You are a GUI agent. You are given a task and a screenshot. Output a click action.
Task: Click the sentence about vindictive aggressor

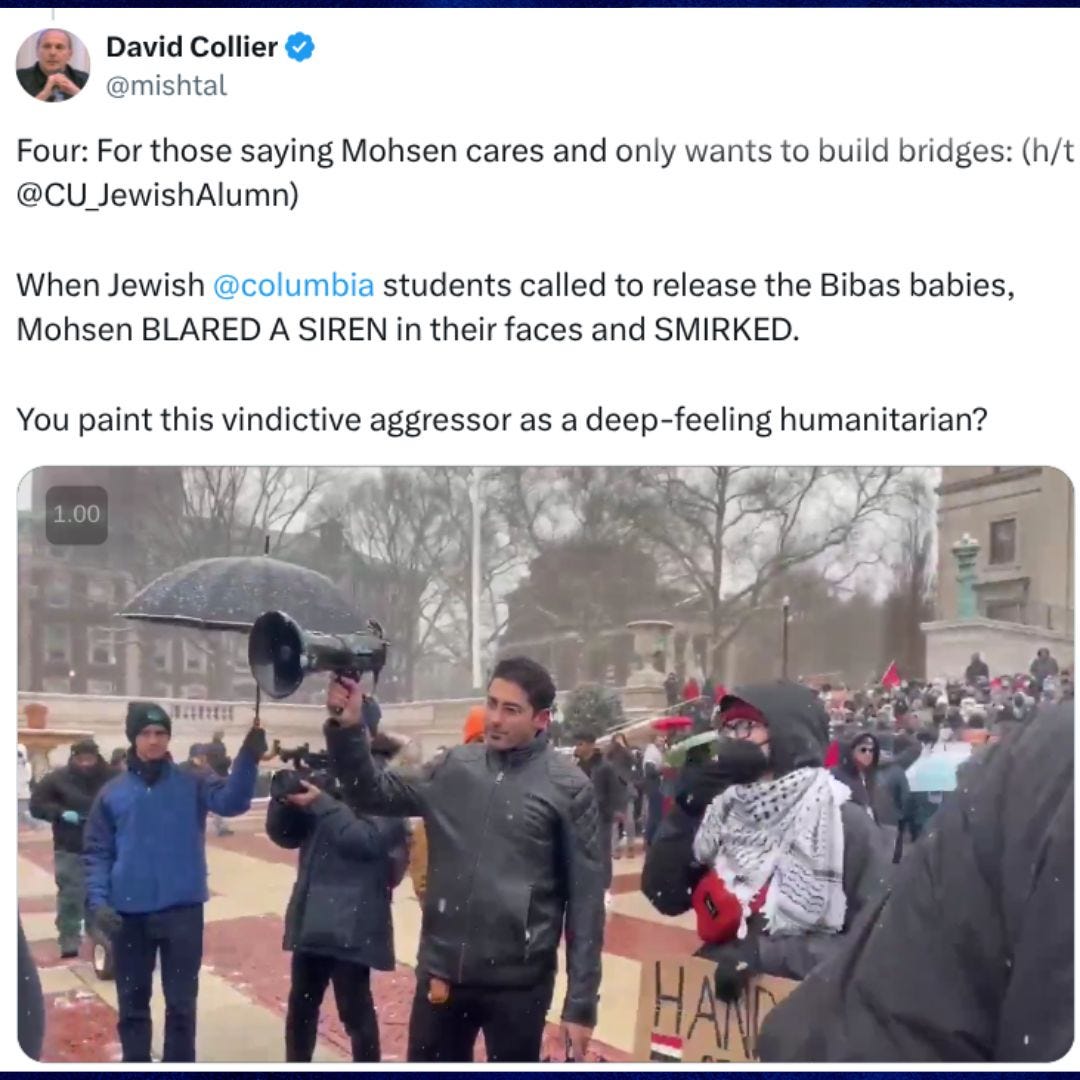pyautogui.click(x=501, y=419)
